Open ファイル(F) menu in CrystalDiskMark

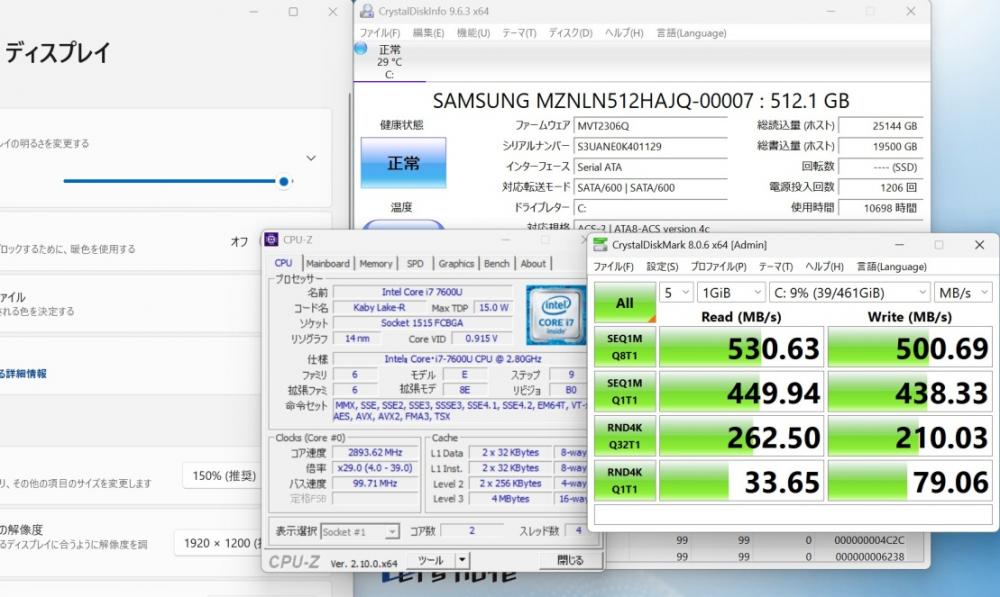point(614,267)
